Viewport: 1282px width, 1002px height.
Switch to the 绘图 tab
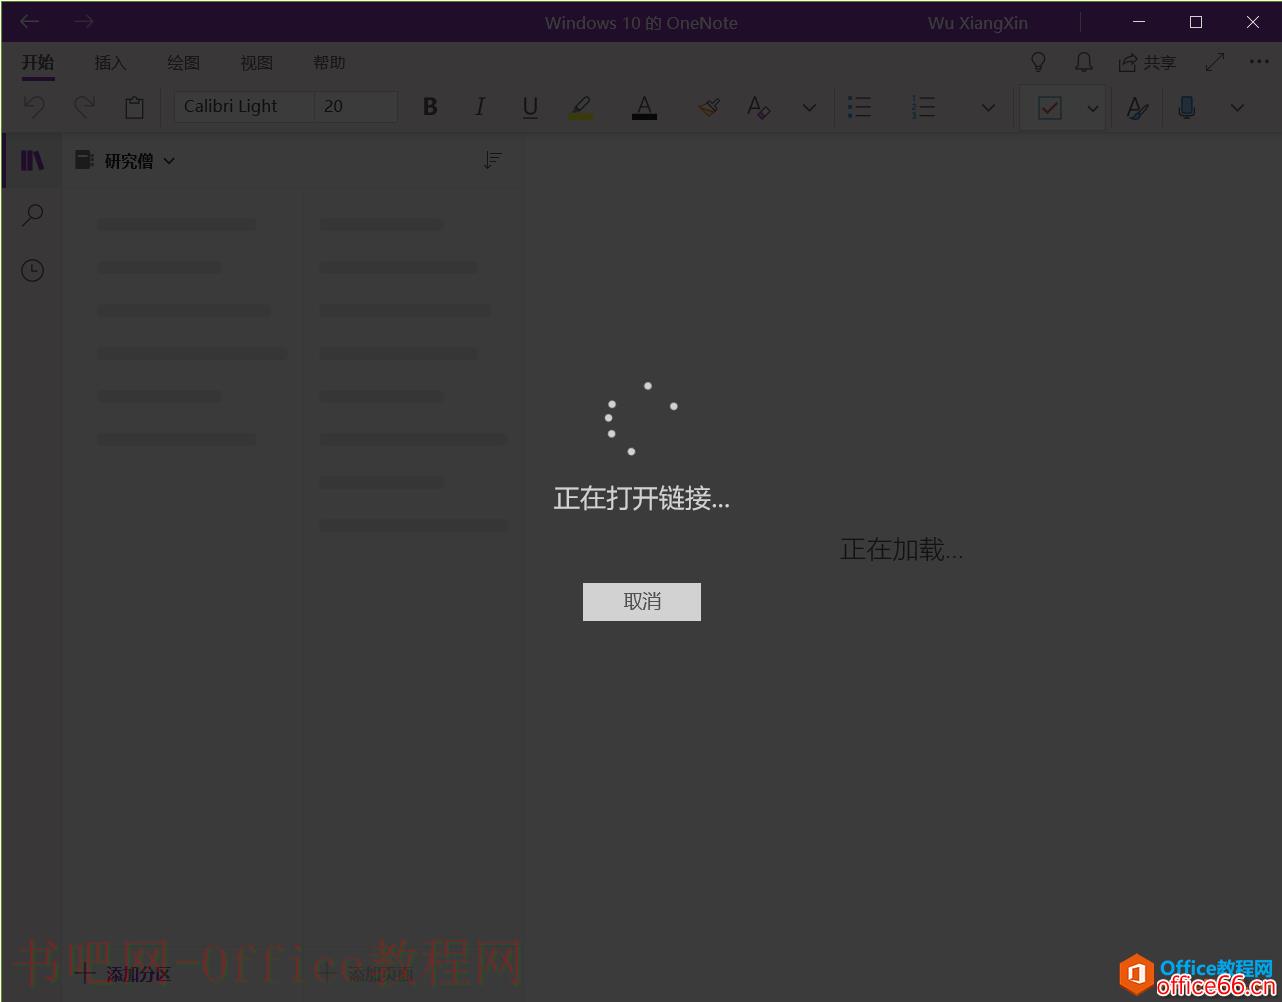coord(183,62)
